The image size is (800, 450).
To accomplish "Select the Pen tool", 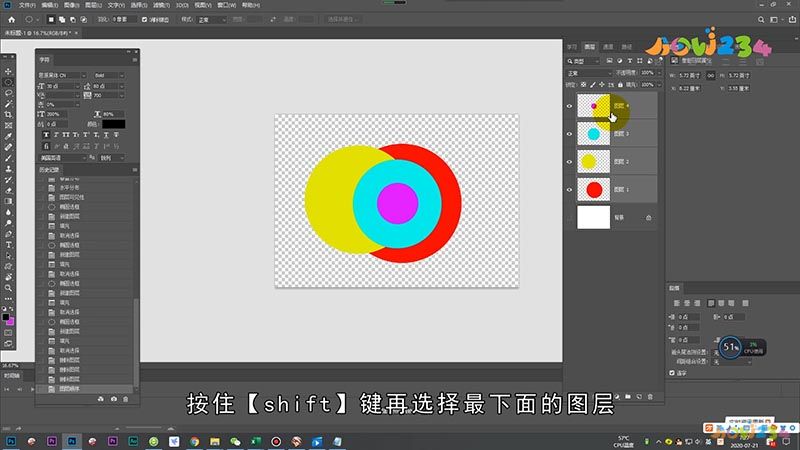I will [8, 234].
